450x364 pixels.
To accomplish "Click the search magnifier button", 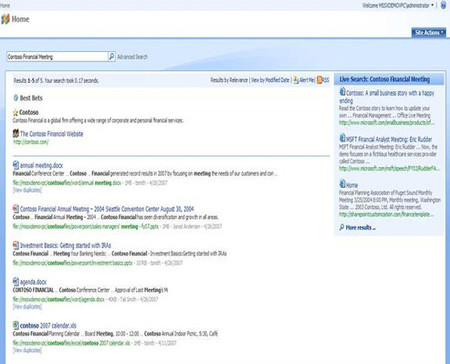I will point(112,56).
